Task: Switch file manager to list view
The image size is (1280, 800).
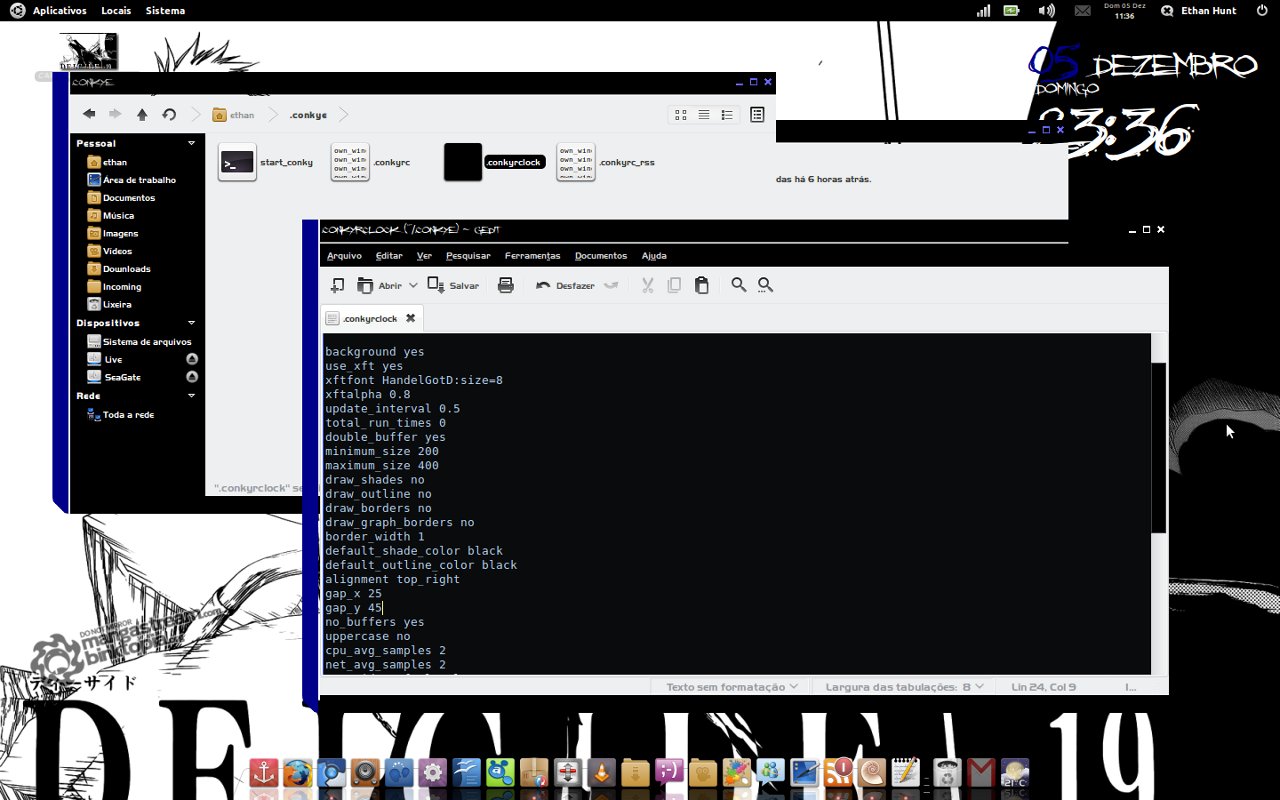Action: tap(704, 115)
